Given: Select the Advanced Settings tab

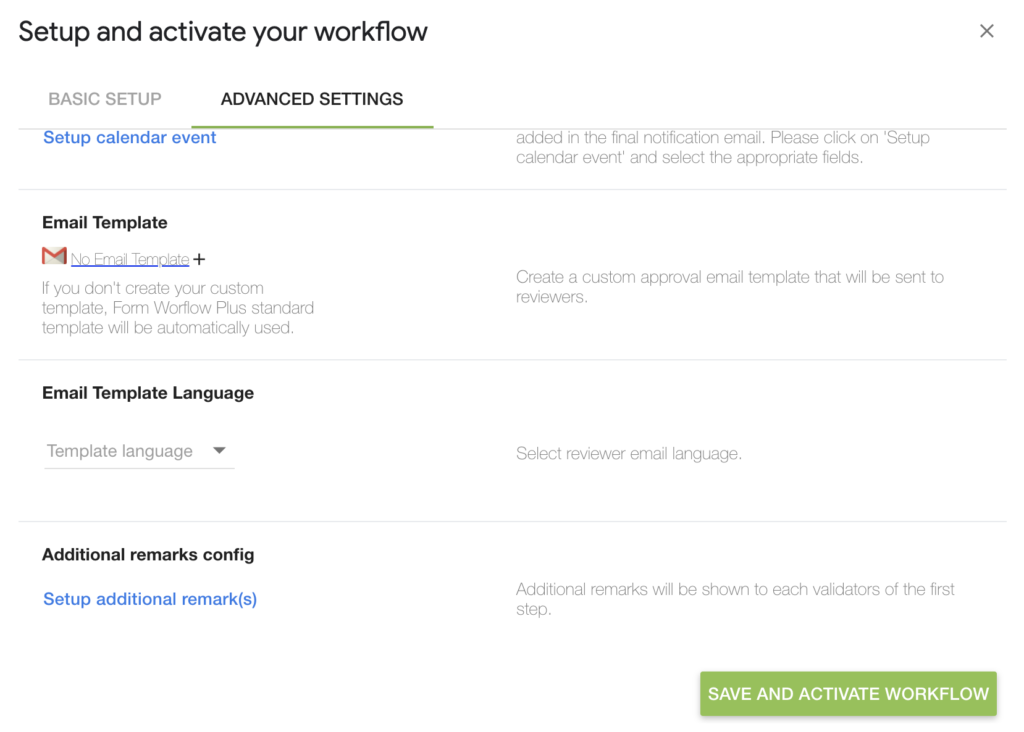Looking at the screenshot, I should pos(312,99).
